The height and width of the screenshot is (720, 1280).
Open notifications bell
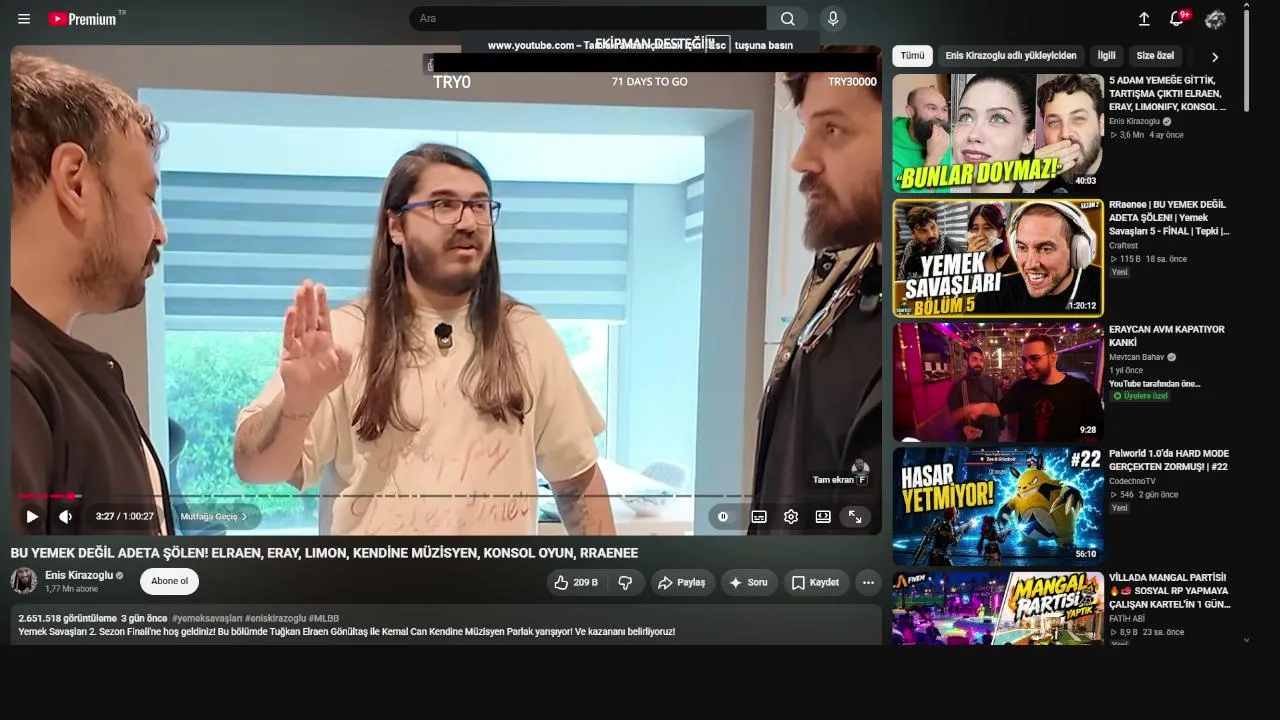tap(1177, 19)
